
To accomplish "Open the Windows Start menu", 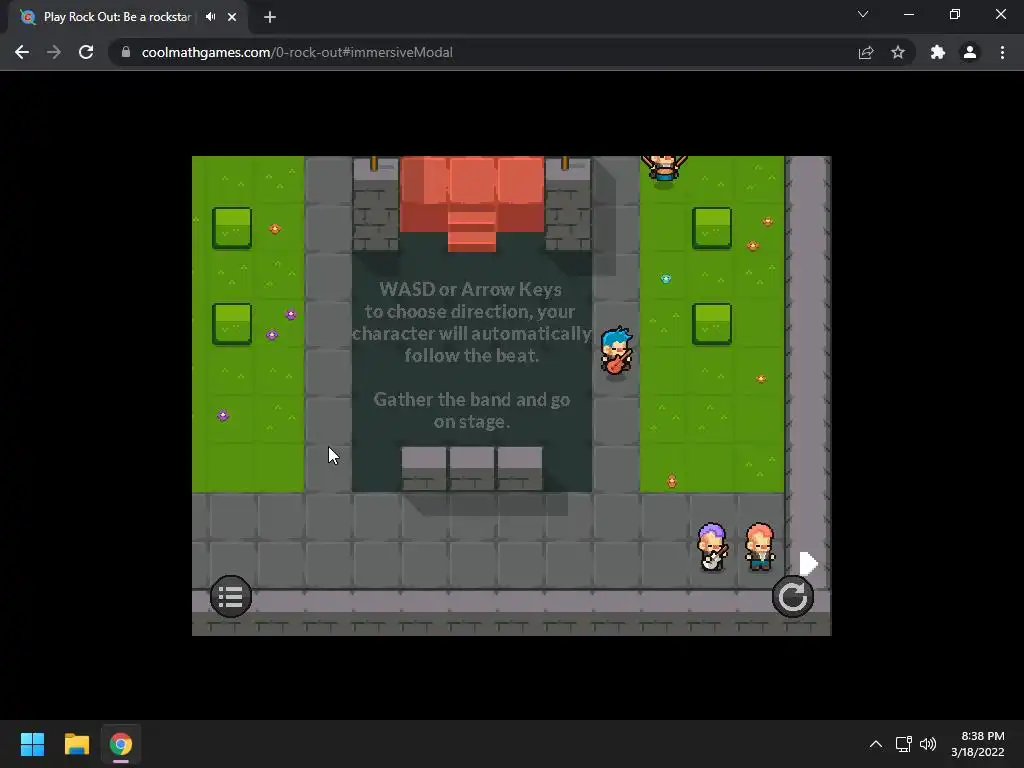I will [x=32, y=744].
